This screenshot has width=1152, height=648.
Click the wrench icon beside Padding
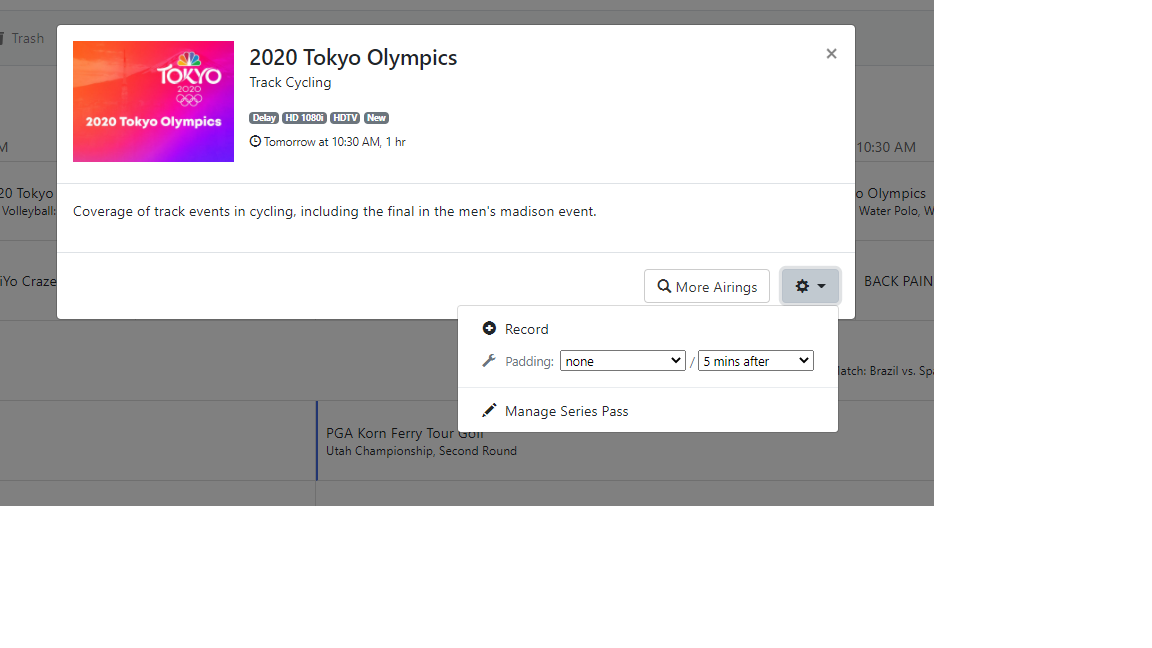(489, 361)
